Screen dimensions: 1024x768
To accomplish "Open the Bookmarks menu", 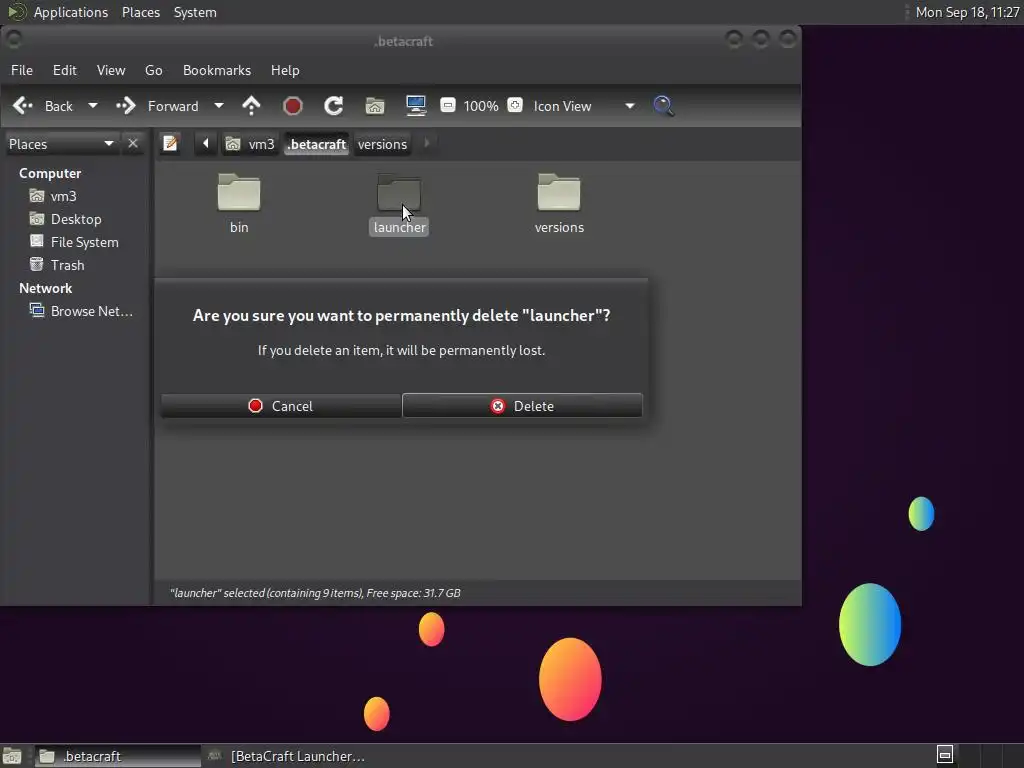I will pyautogui.click(x=217, y=70).
